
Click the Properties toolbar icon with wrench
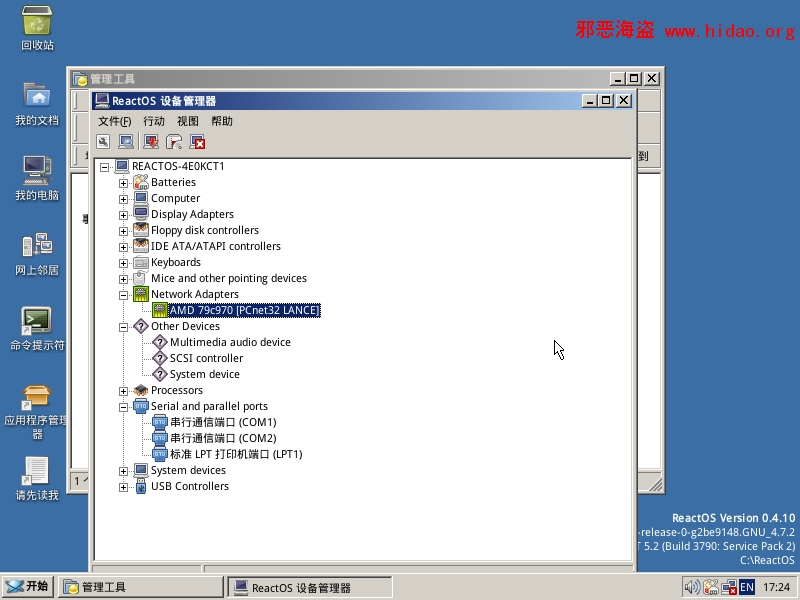pyautogui.click(x=103, y=142)
